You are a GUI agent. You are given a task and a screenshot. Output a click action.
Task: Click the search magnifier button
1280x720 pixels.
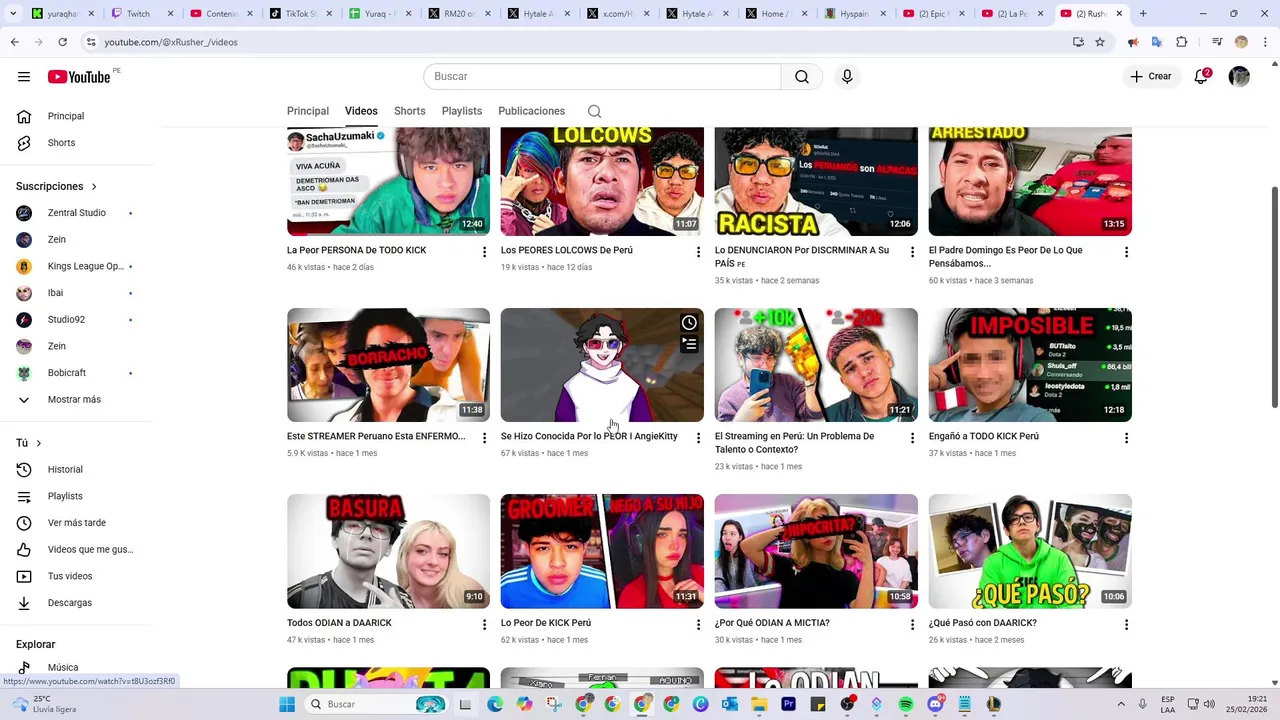point(802,77)
